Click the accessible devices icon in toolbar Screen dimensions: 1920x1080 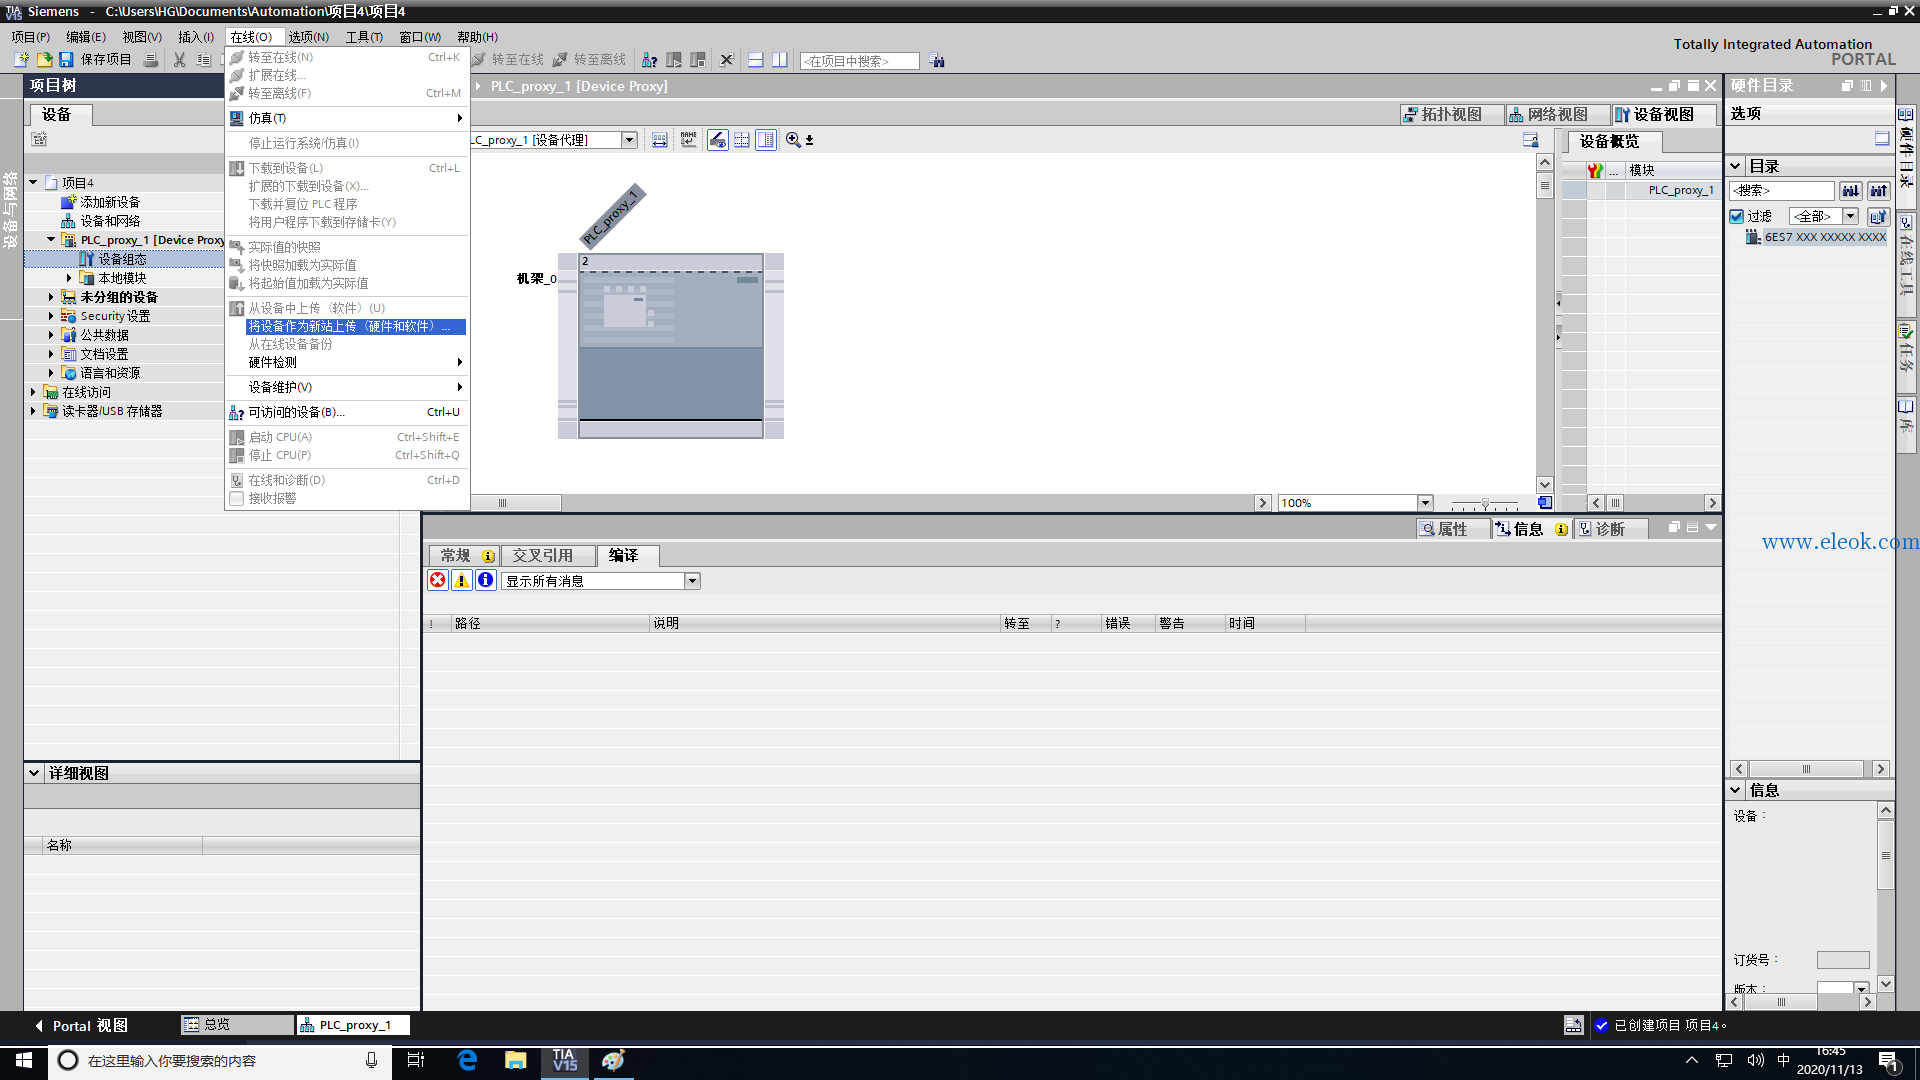tap(650, 60)
